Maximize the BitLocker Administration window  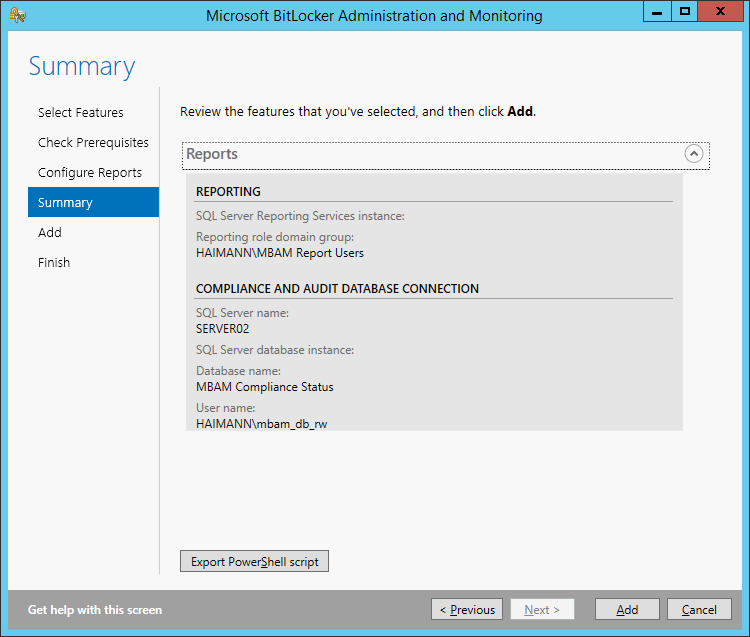684,11
